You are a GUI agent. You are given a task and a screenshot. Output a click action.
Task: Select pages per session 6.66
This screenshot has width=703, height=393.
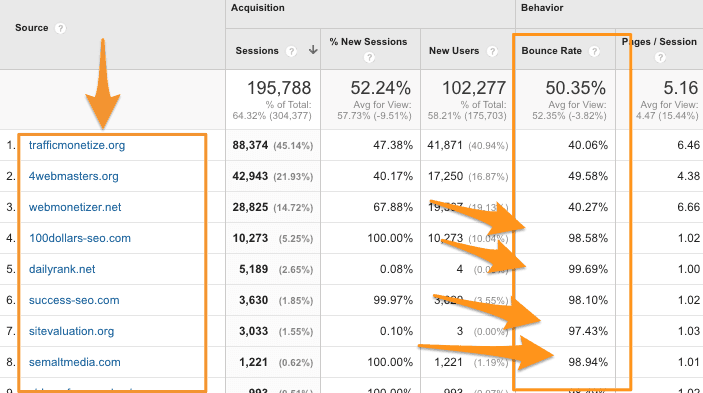tap(688, 207)
